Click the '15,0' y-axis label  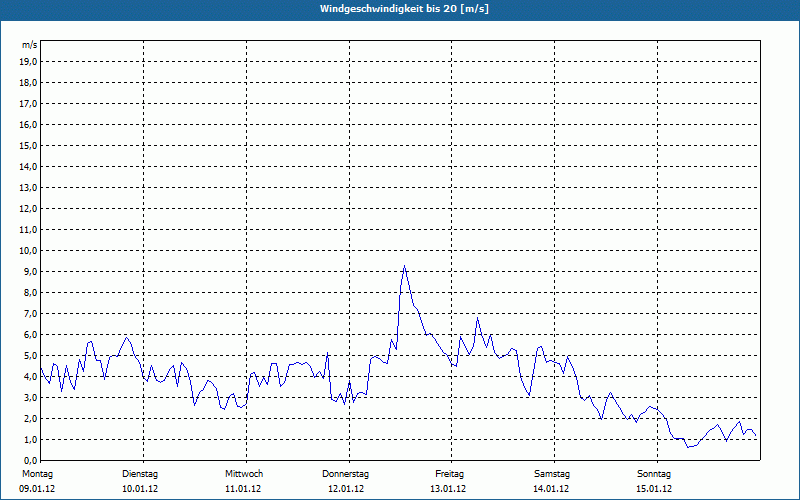click(28, 145)
